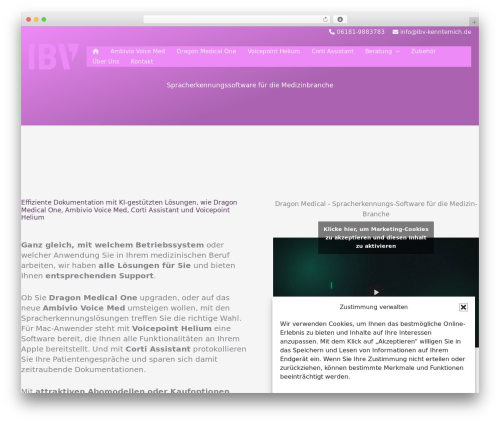Image resolution: width=500 pixels, height=423 pixels.
Task: Click the 'Dragon Medical - Spracherkennungs-Software' video caption
Action: click(x=376, y=209)
